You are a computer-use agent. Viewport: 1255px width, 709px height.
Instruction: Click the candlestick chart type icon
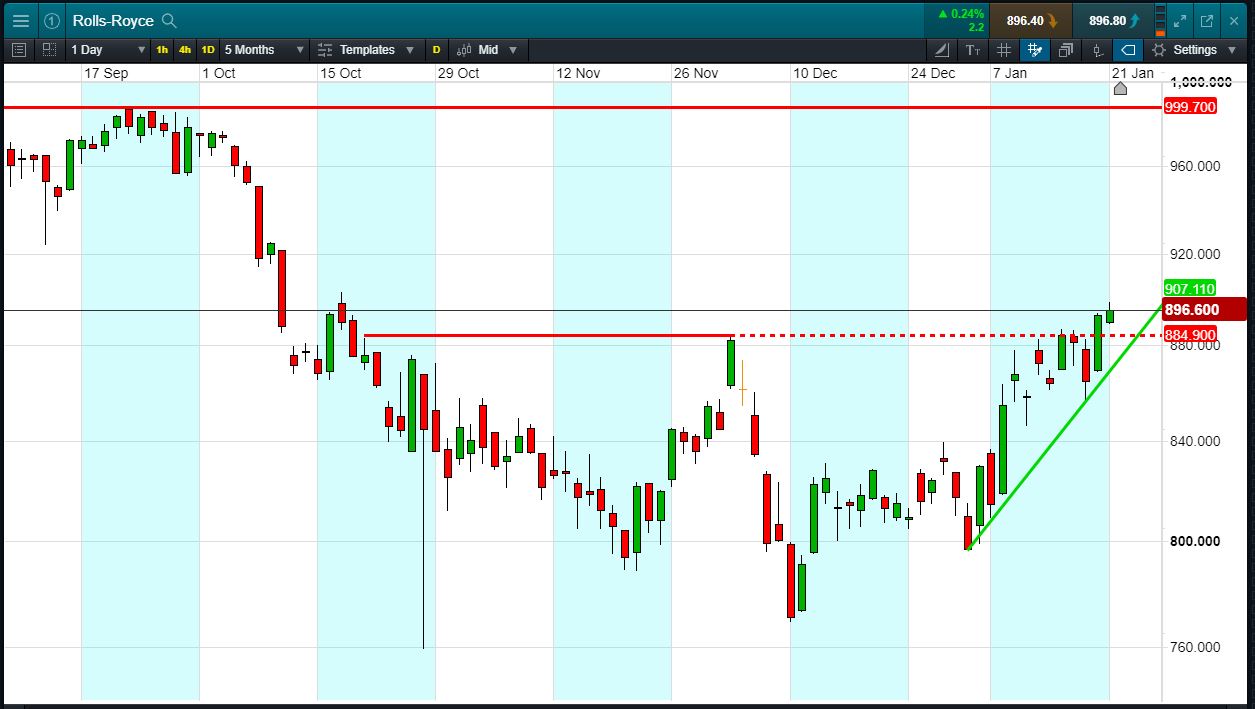(465, 50)
